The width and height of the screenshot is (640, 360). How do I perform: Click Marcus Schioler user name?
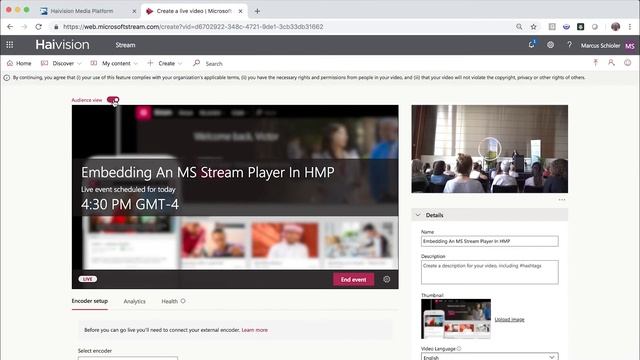pyautogui.click(x=600, y=46)
